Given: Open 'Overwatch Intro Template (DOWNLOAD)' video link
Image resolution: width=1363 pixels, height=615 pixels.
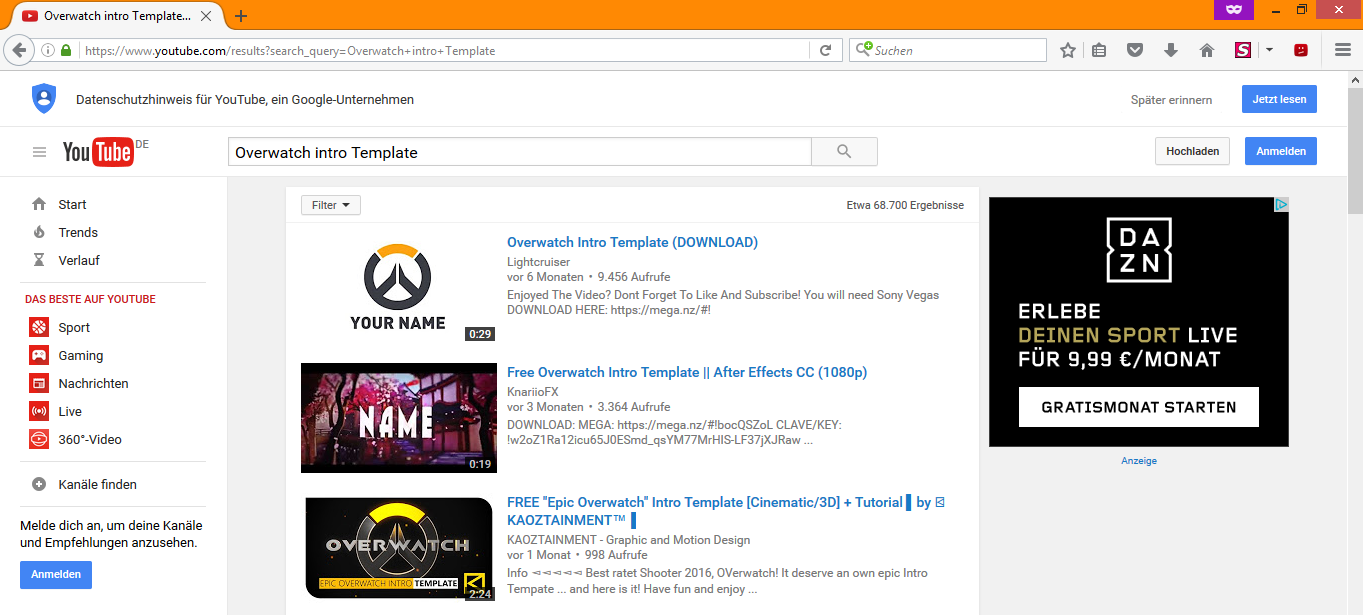Looking at the screenshot, I should 632,242.
